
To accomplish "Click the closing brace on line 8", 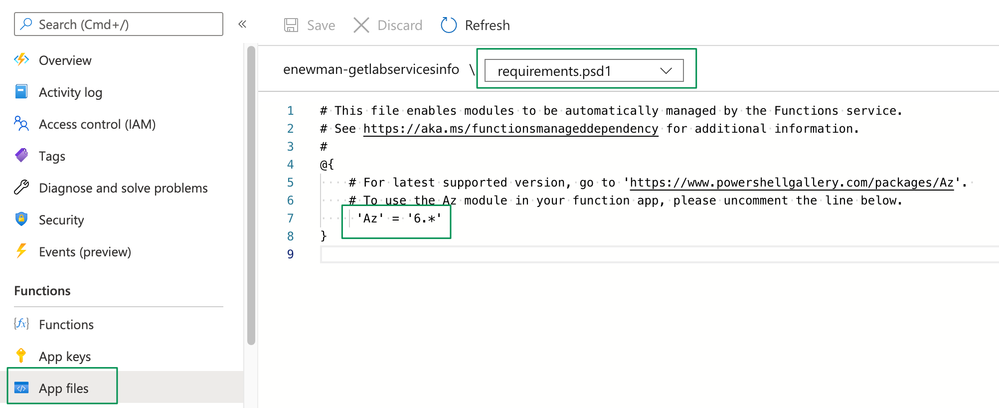I will coord(324,237).
